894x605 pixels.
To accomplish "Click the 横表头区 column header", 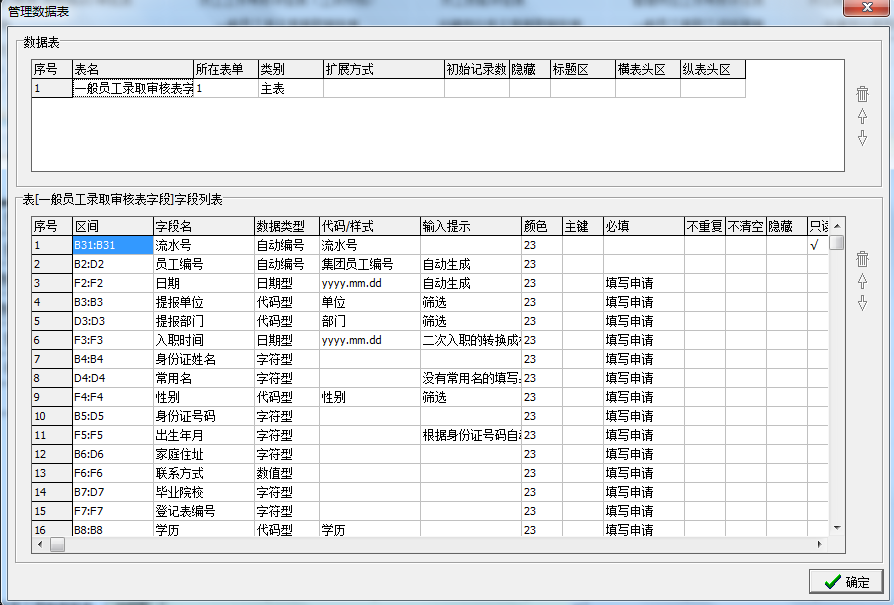I will [x=648, y=70].
